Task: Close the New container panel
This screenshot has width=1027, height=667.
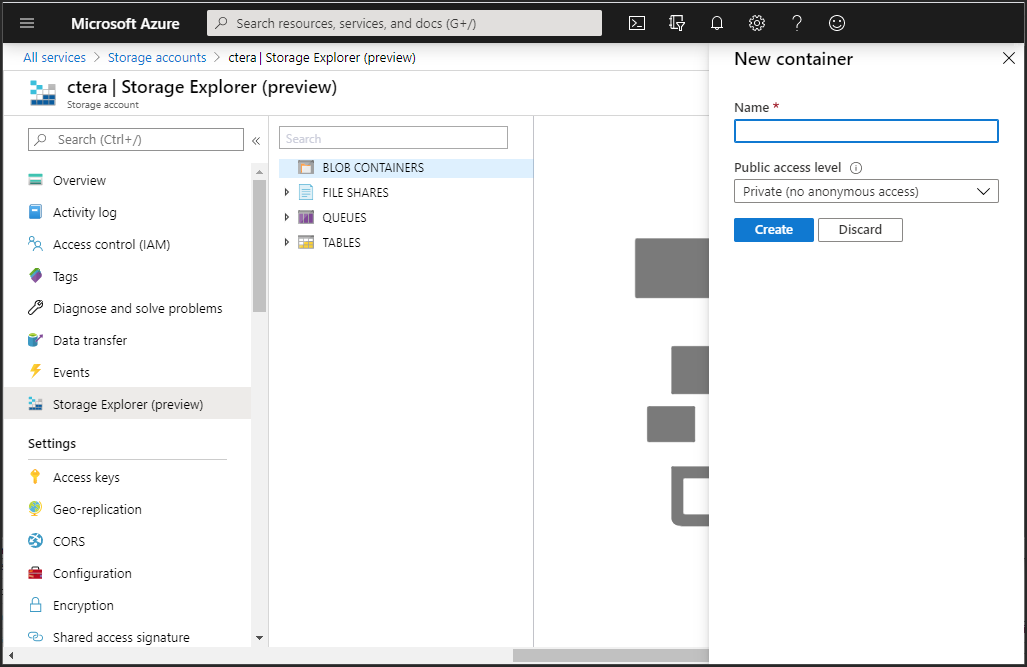Action: (1009, 58)
